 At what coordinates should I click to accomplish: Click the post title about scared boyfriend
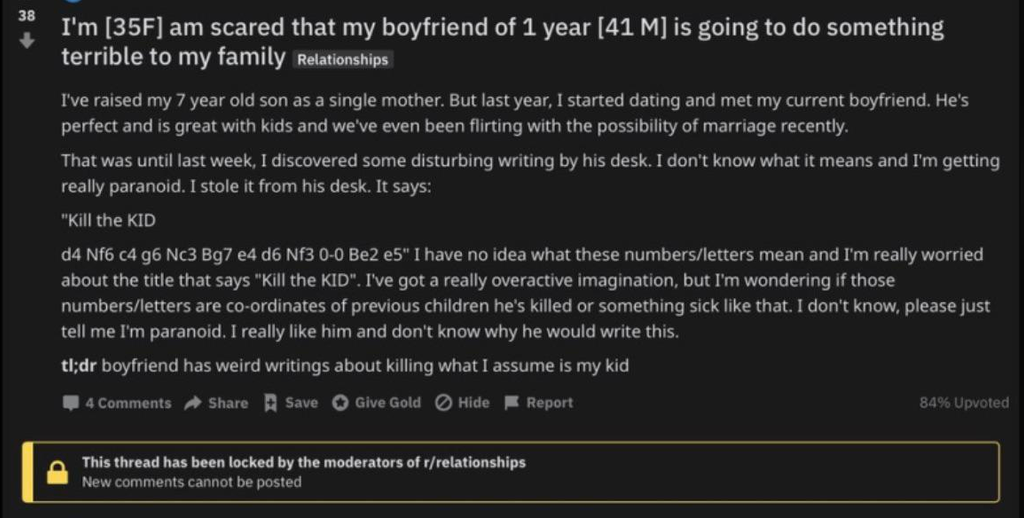500,28
